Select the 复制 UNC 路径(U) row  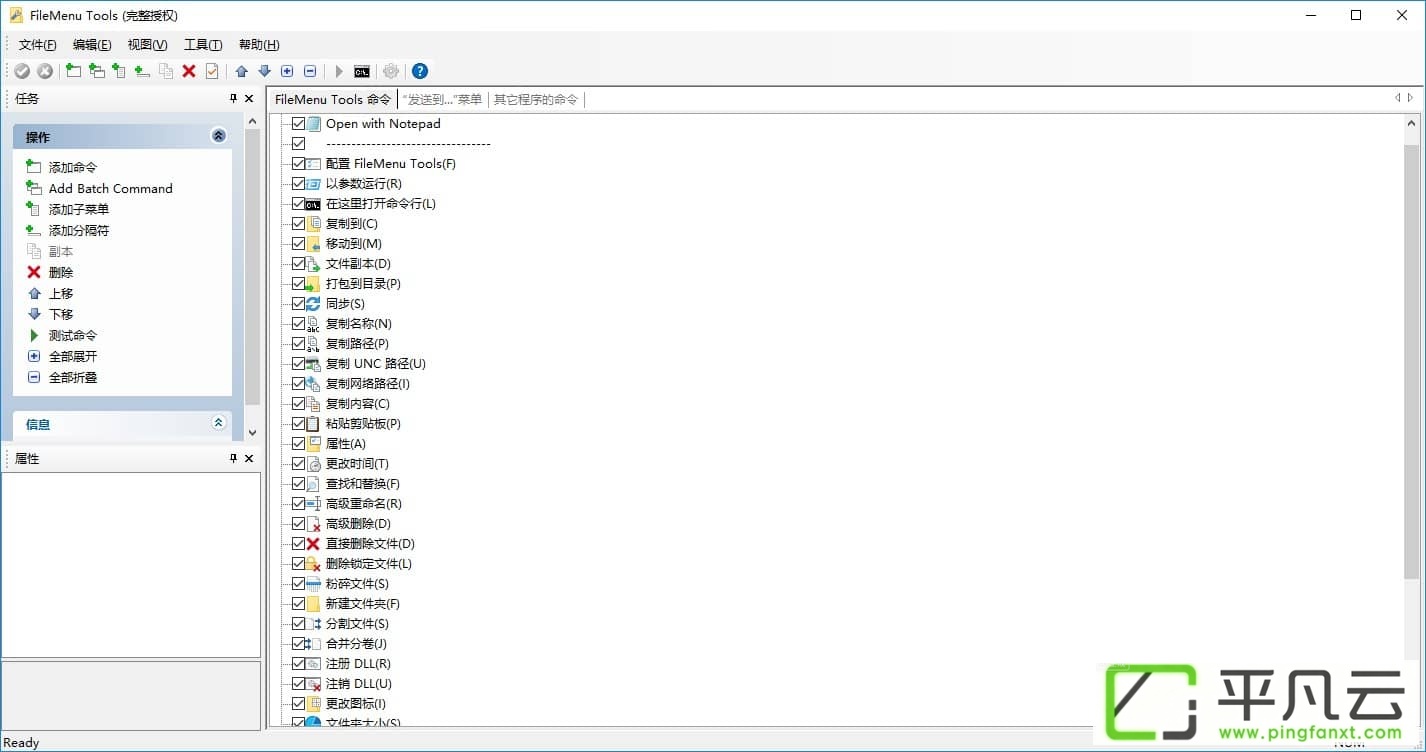[376, 363]
